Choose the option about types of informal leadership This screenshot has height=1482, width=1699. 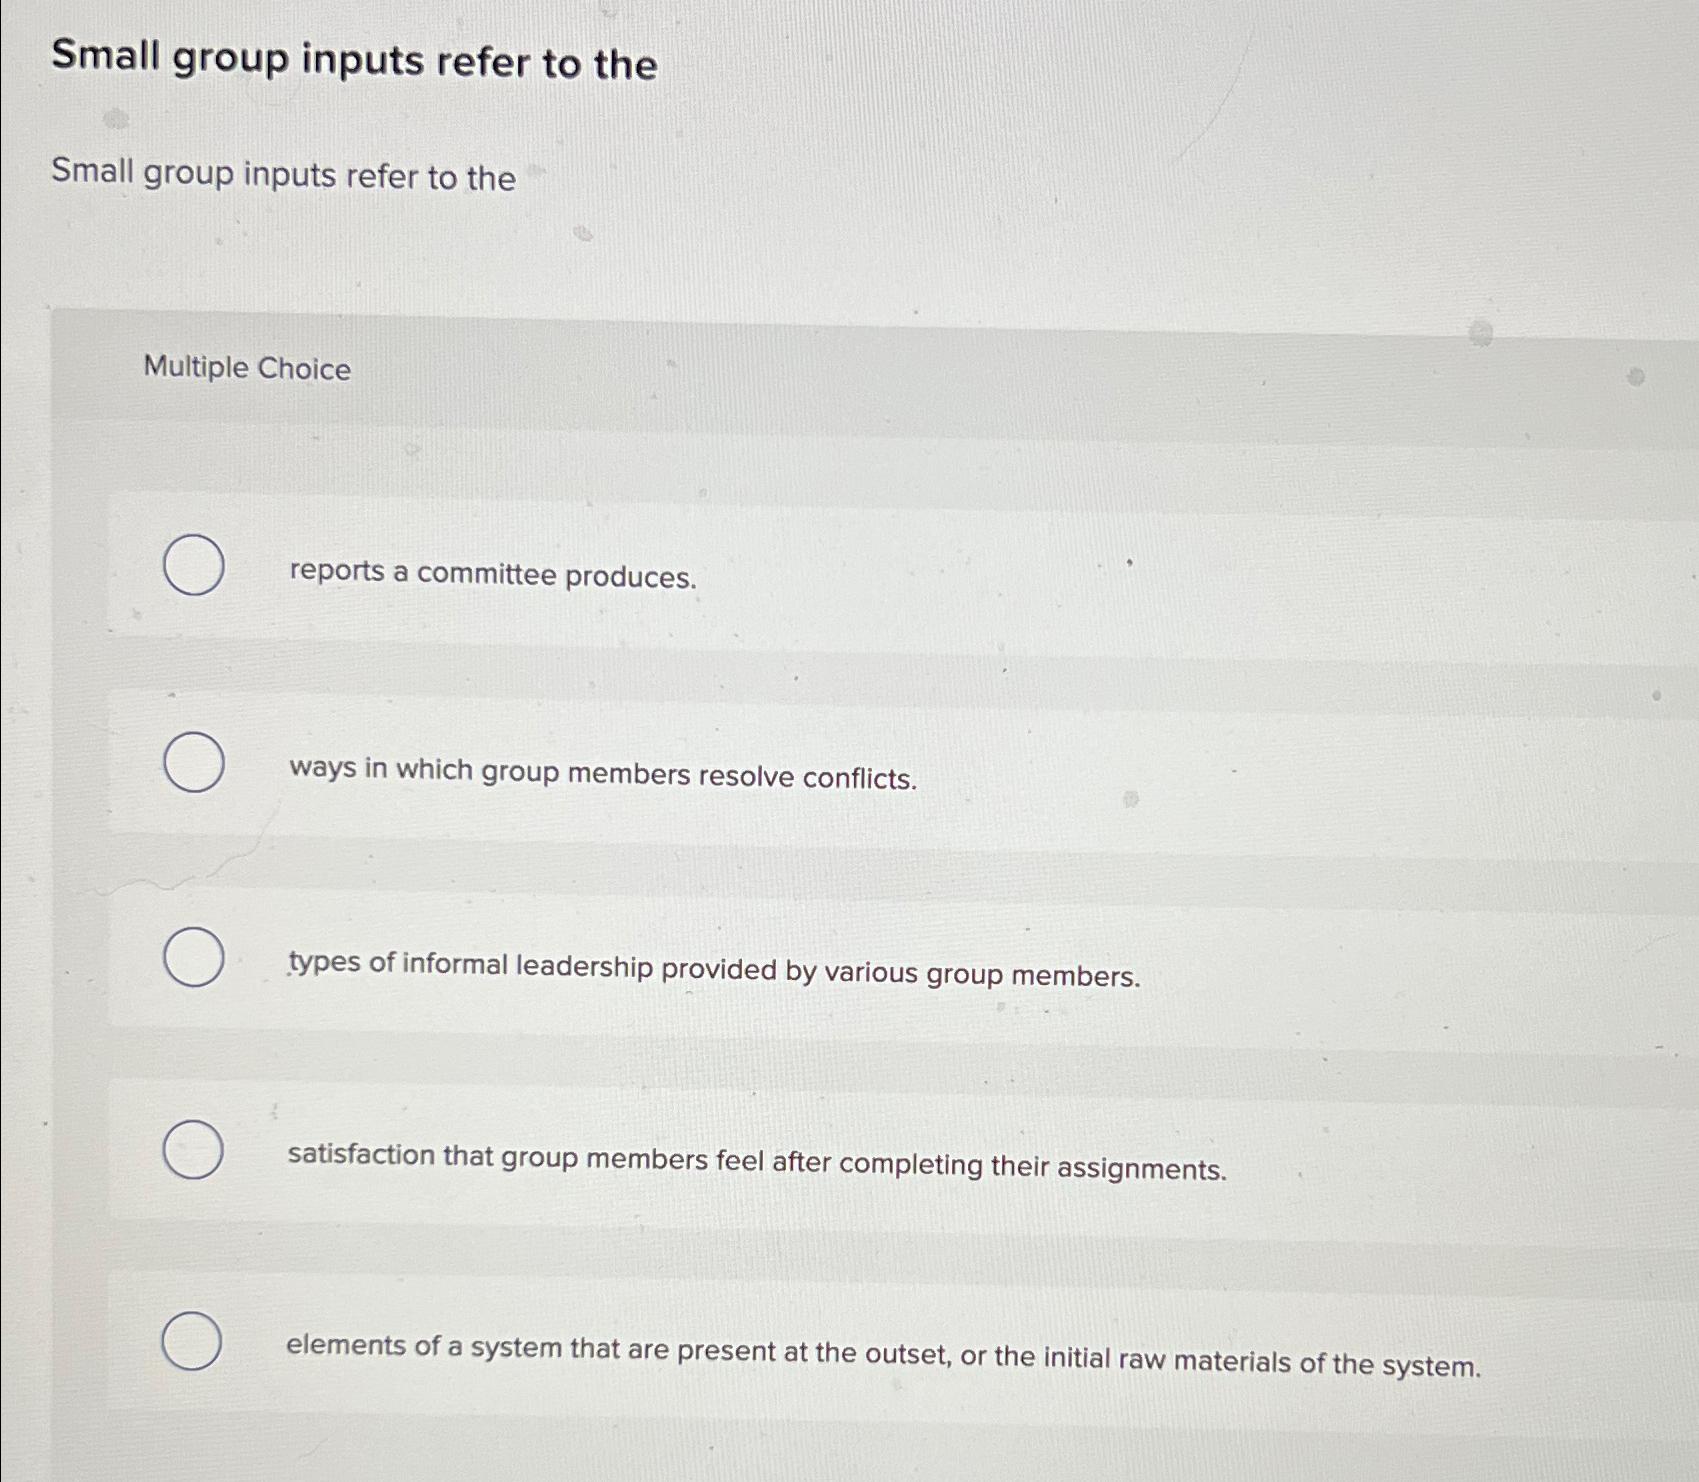tap(193, 960)
